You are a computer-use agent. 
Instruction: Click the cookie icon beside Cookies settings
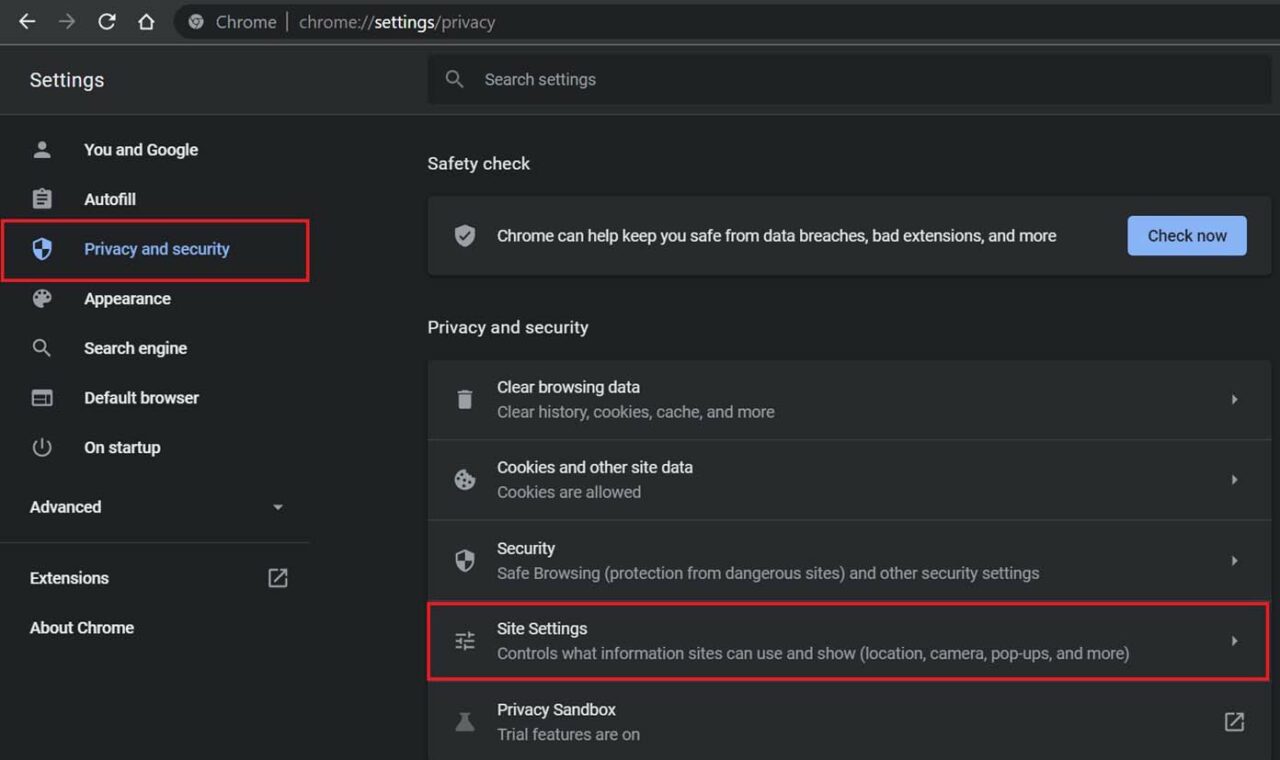[x=464, y=479]
